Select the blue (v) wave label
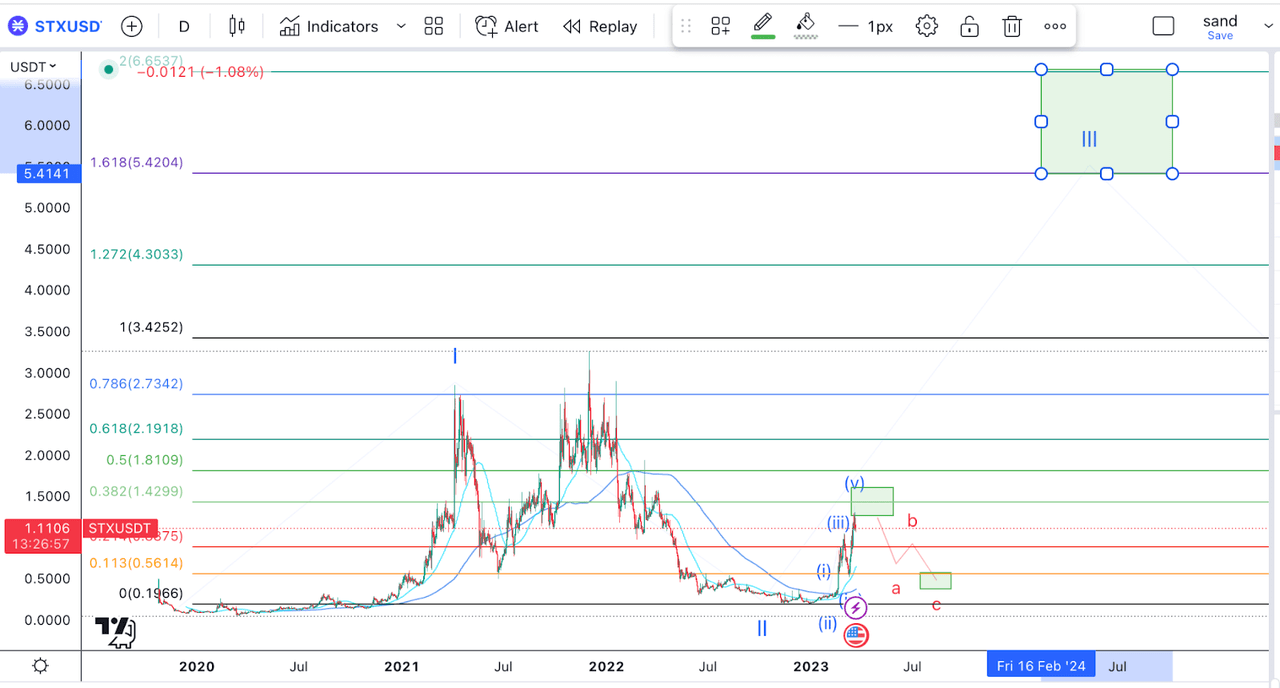Screen dimensions: 1280x688 pyautogui.click(x=854, y=484)
